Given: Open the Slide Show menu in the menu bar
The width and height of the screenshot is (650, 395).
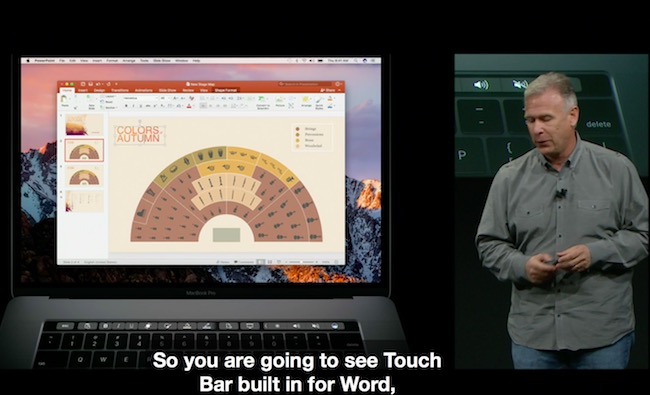Looking at the screenshot, I should 162,61.
